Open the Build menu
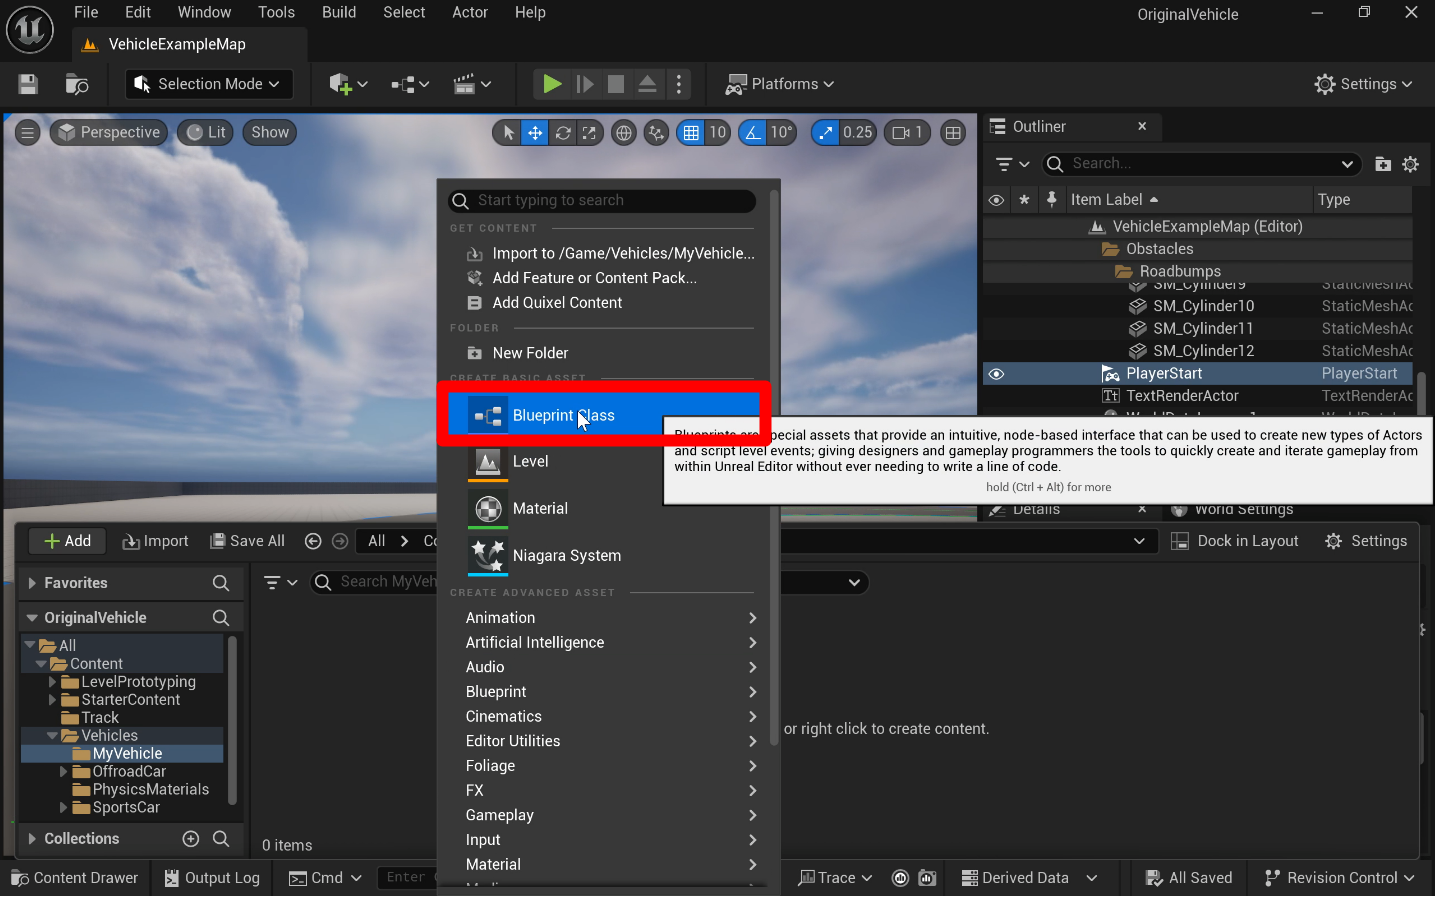The image size is (1436, 897). (339, 12)
